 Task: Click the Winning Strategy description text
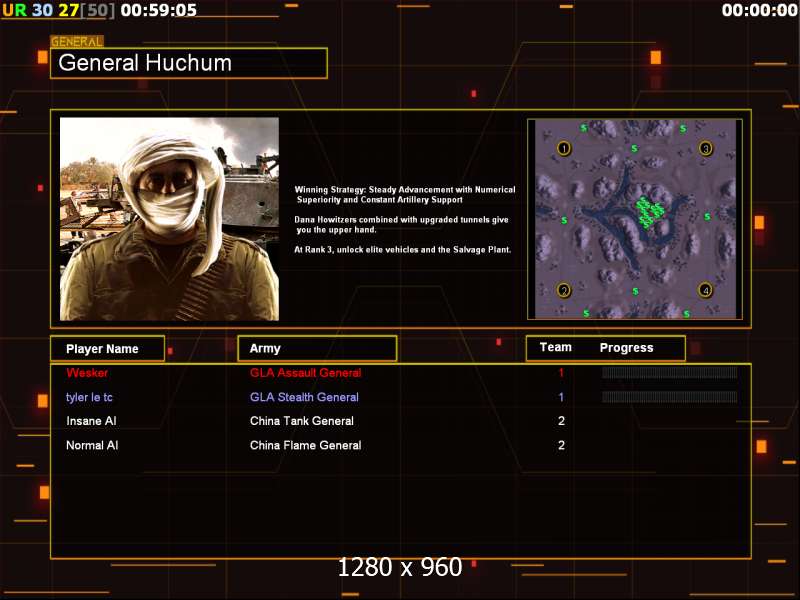[405, 194]
